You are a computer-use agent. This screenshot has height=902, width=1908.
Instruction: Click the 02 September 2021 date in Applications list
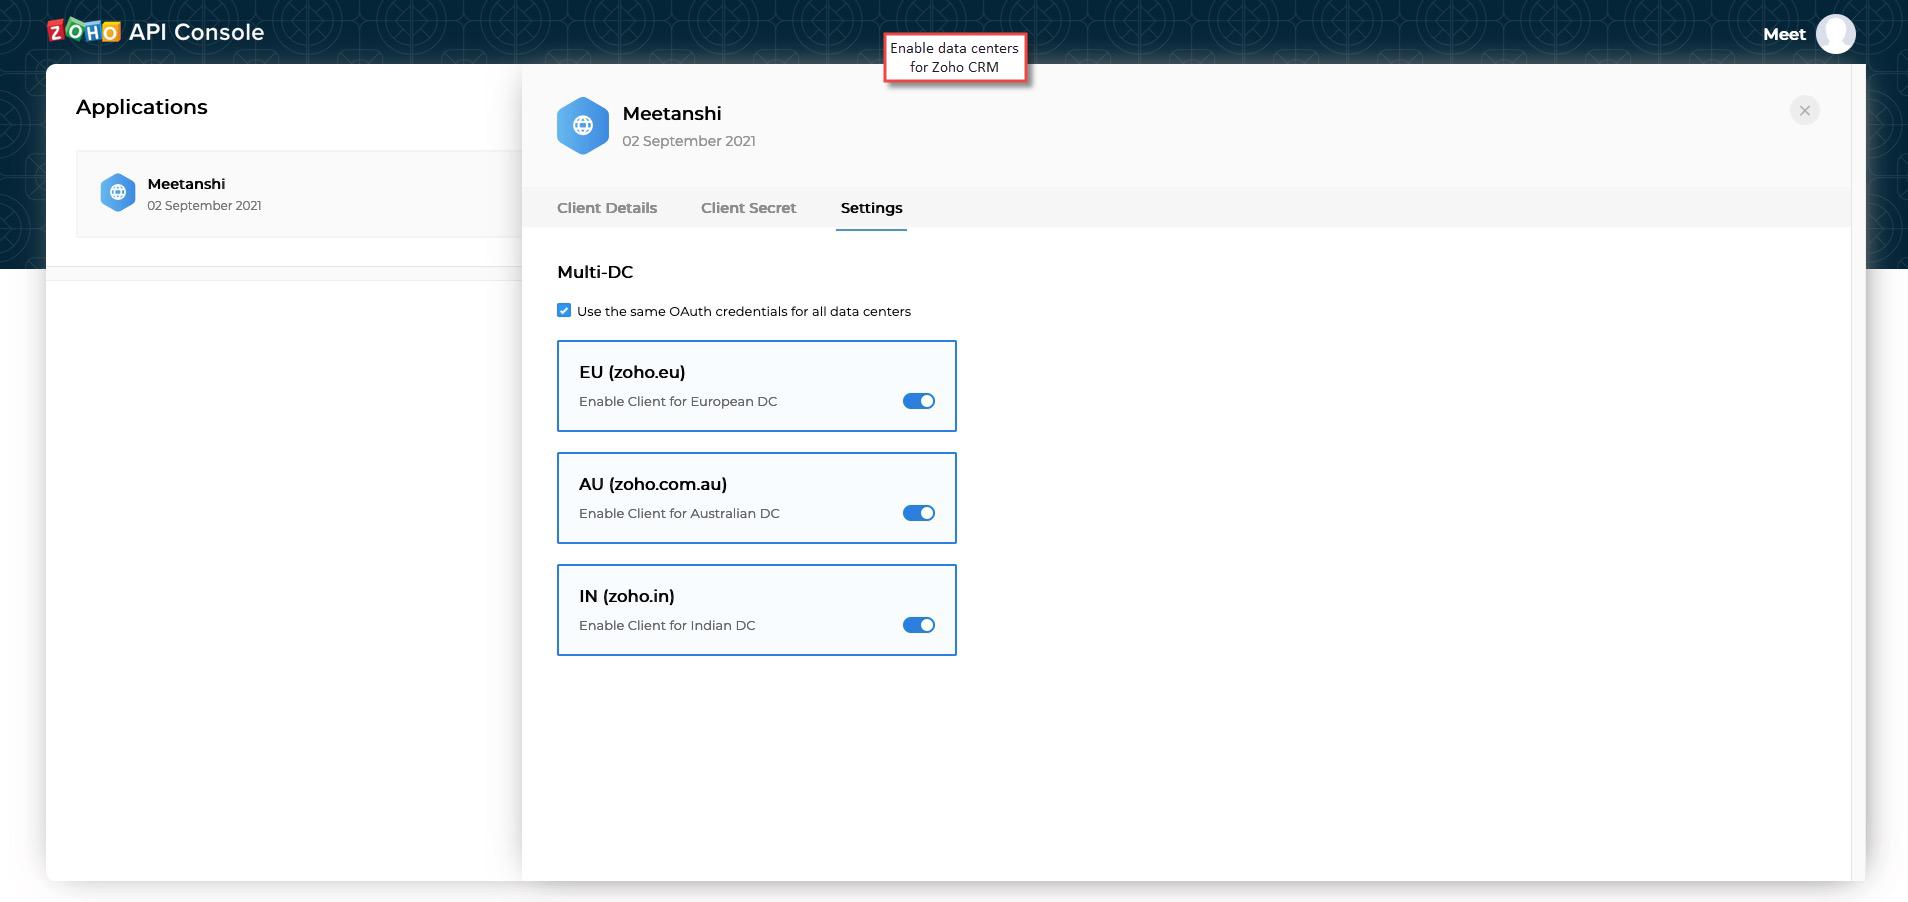(204, 206)
